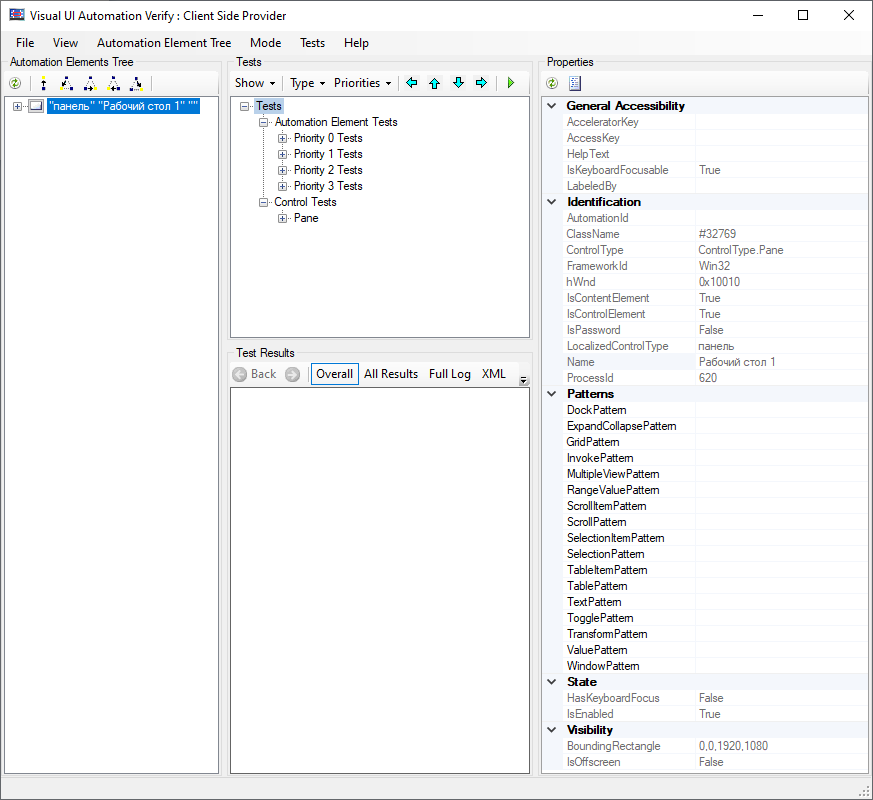Expand the Priority 0 Tests node

pyautogui.click(x=283, y=139)
